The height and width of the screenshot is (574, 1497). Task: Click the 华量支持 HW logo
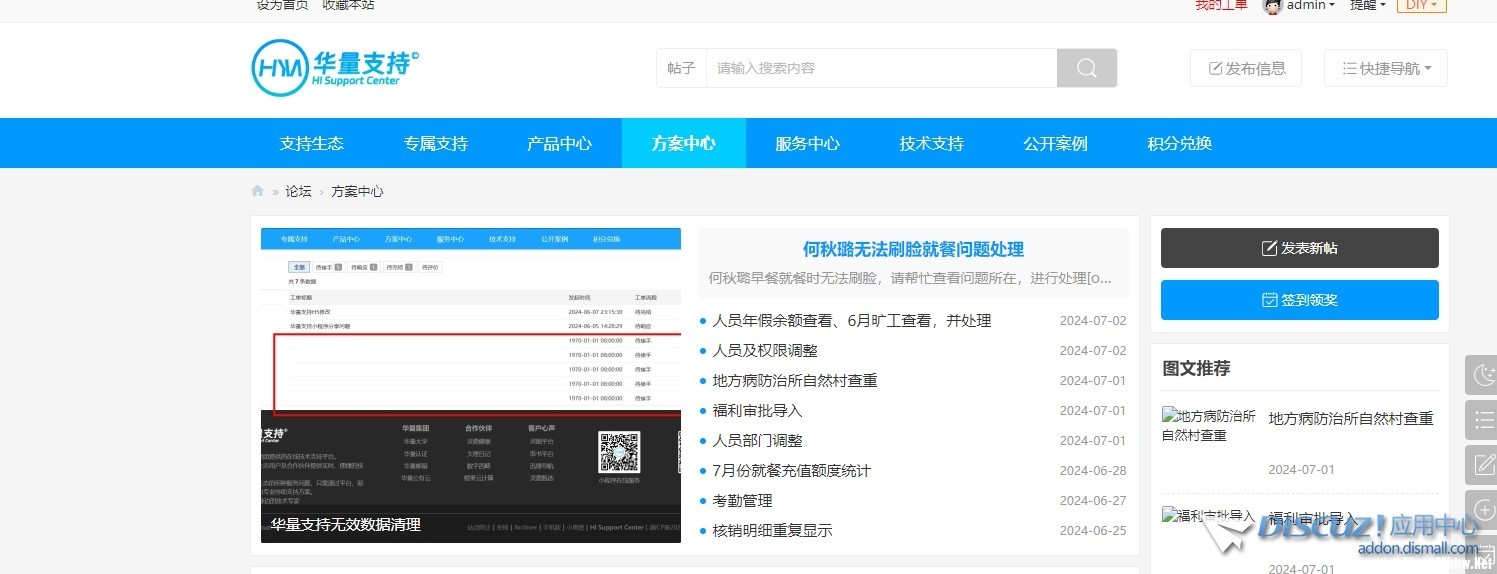coord(335,68)
